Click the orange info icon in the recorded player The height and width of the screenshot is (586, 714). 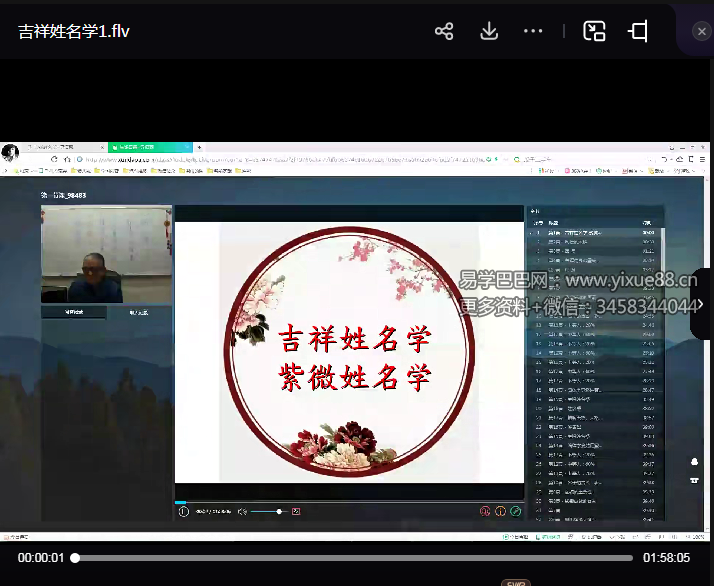point(500,511)
